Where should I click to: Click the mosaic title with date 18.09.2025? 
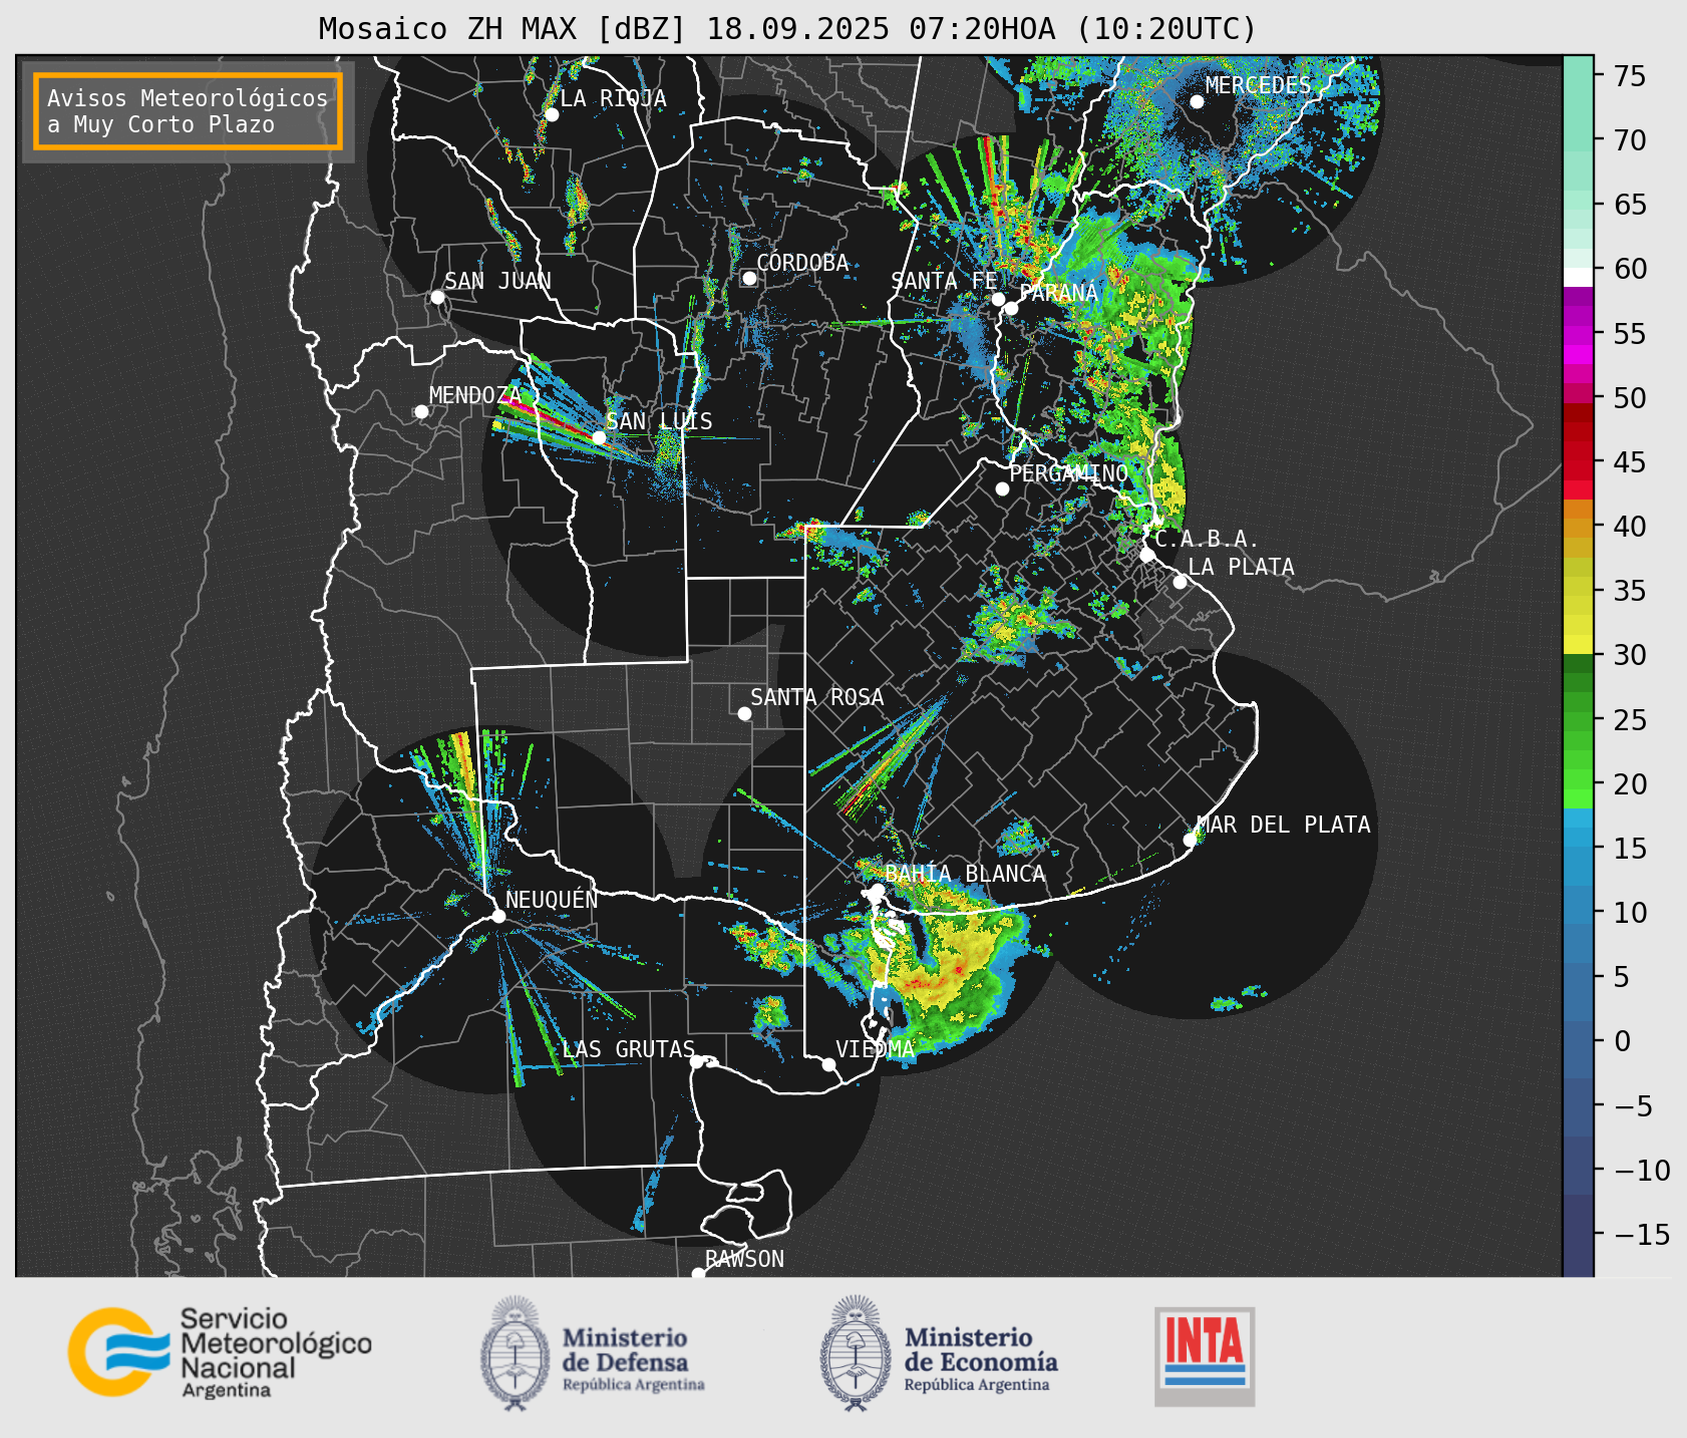point(787,29)
